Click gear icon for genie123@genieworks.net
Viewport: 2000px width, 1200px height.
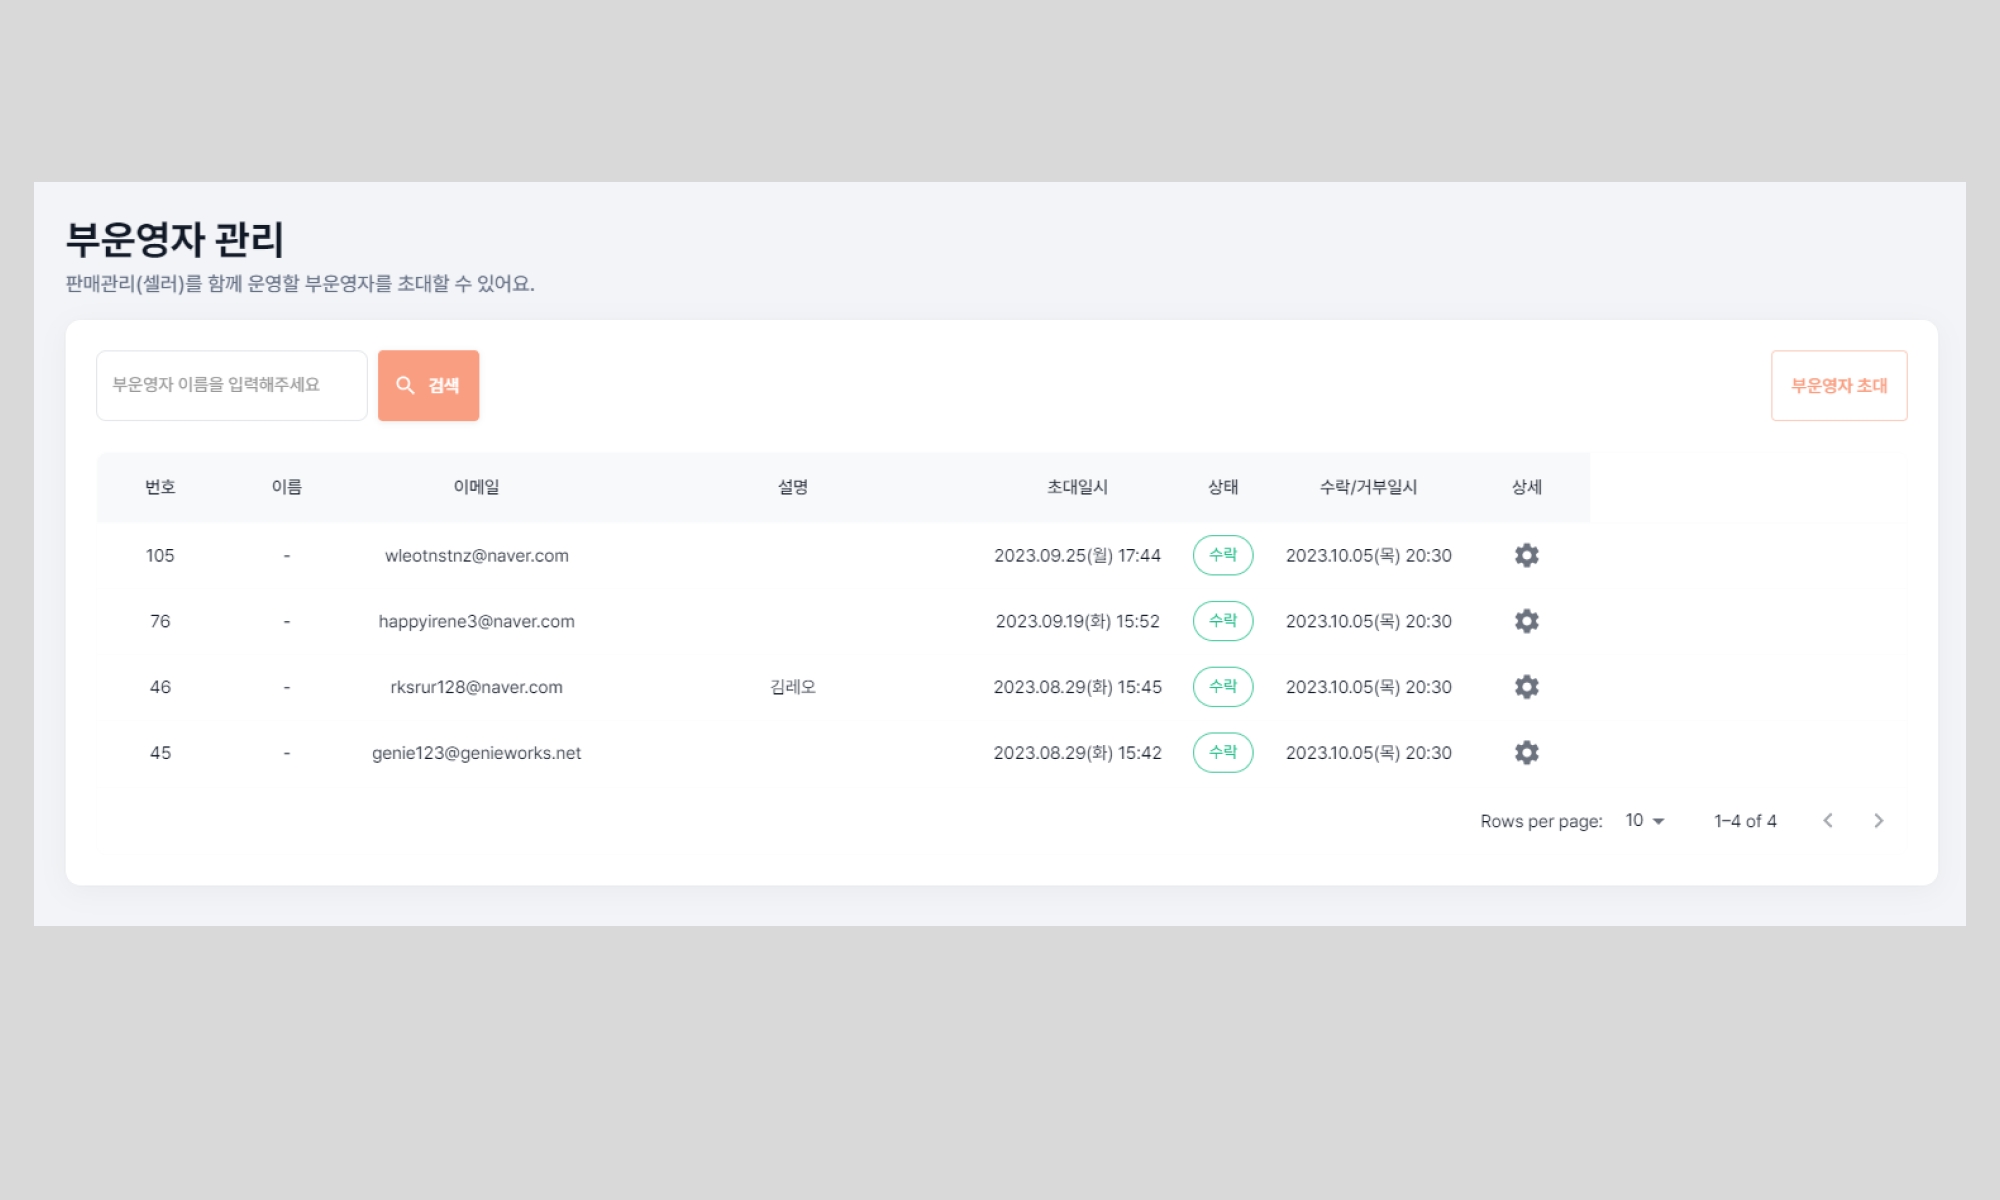pos(1526,753)
